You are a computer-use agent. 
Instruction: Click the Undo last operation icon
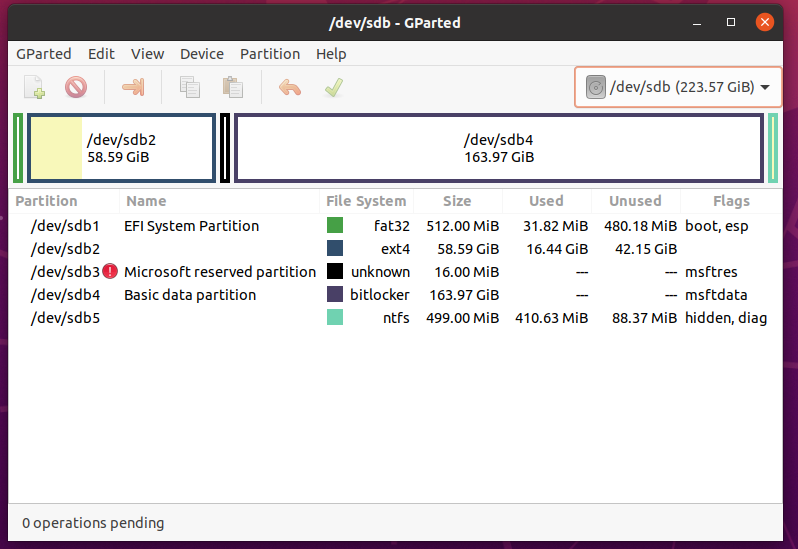click(290, 88)
